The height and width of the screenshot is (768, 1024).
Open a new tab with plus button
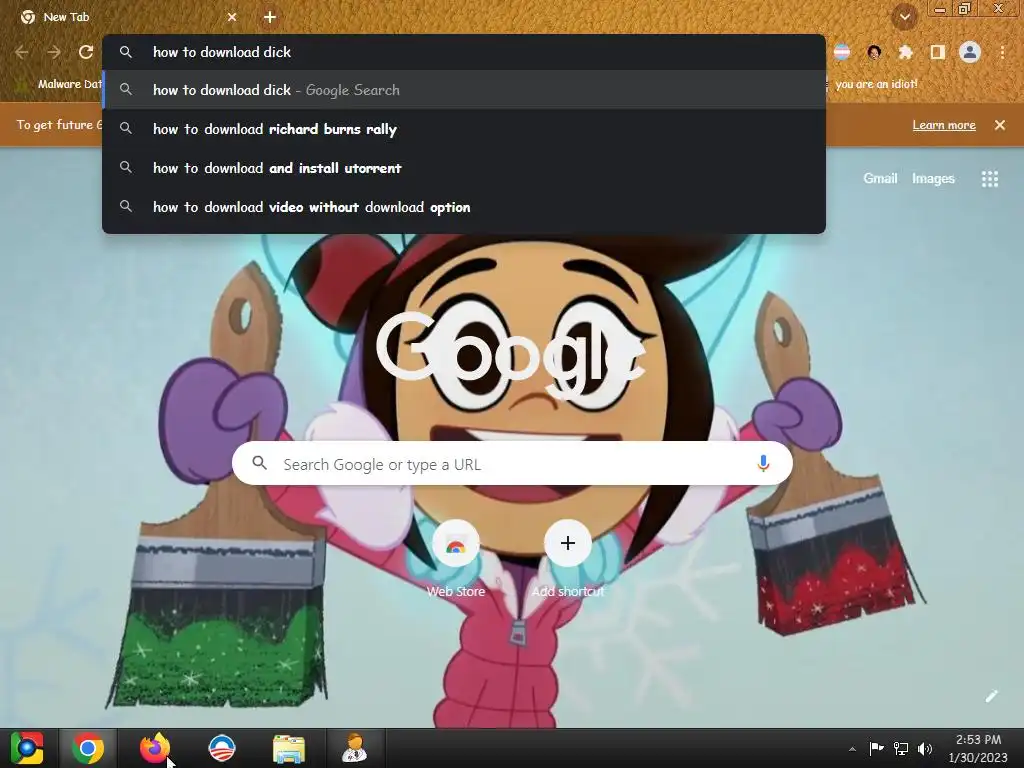pos(270,17)
